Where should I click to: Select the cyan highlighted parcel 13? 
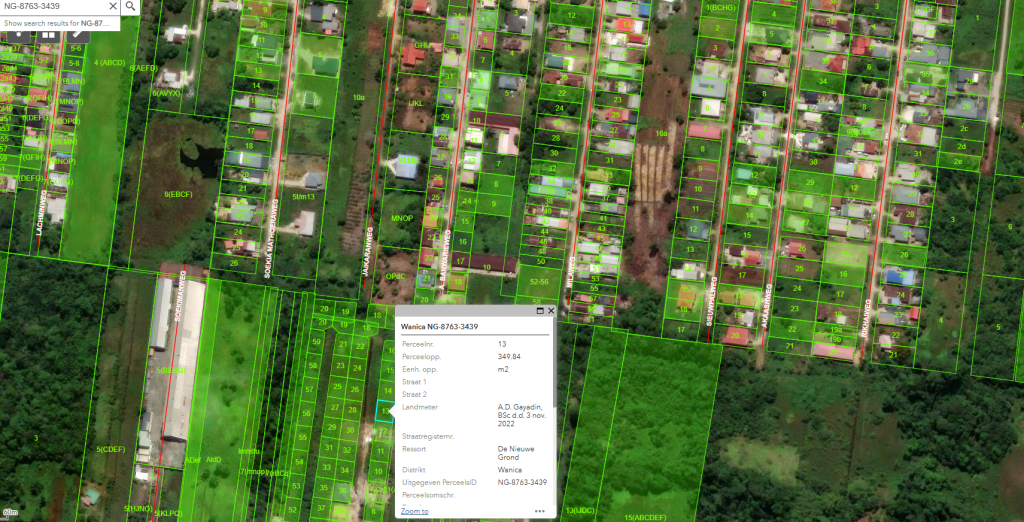[383, 410]
